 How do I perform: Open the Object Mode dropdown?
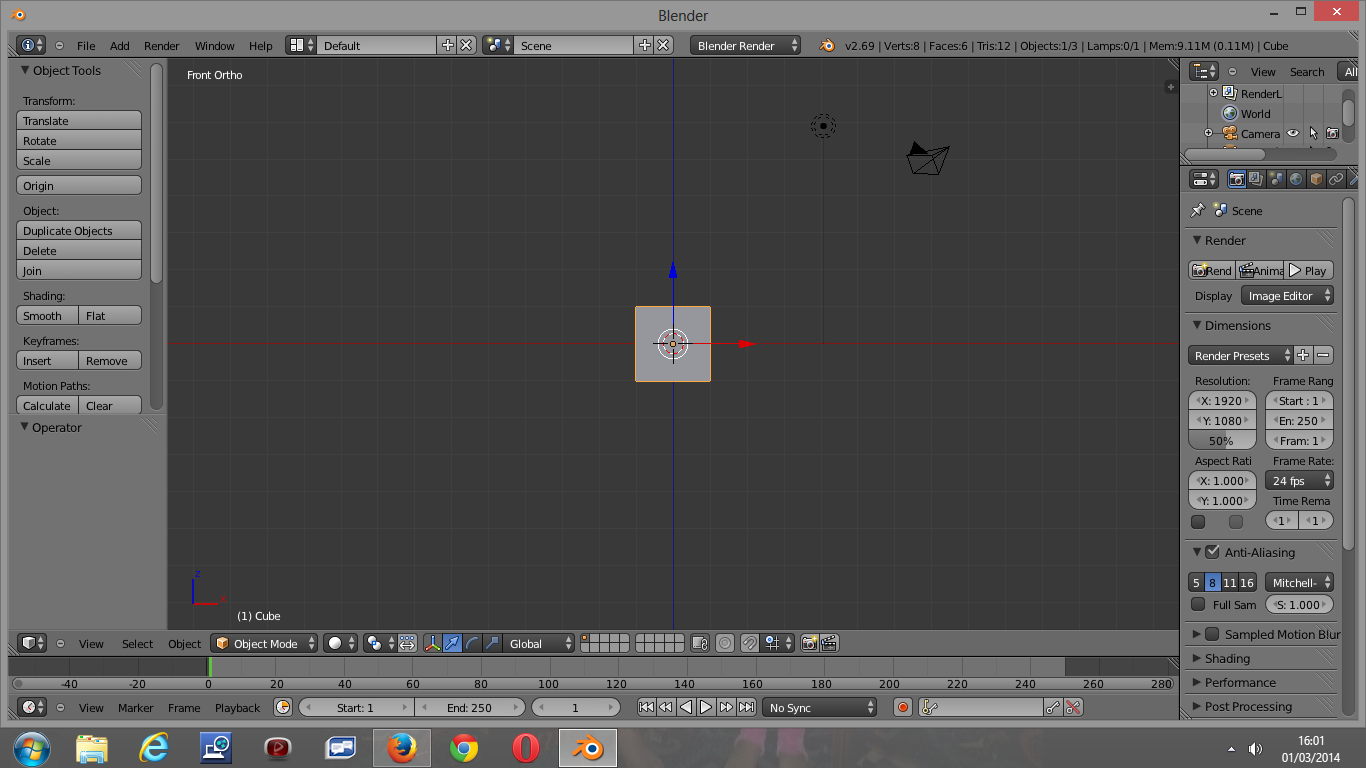click(265, 643)
